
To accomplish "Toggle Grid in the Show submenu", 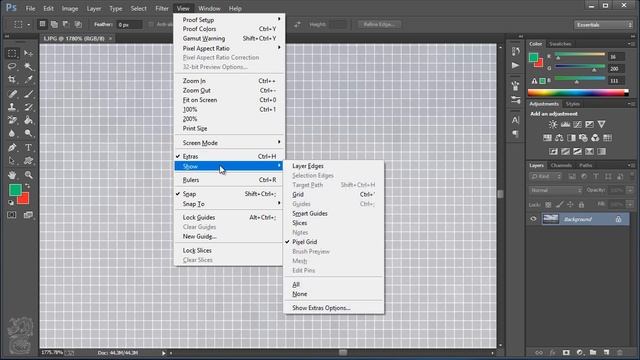I will 333,195.
